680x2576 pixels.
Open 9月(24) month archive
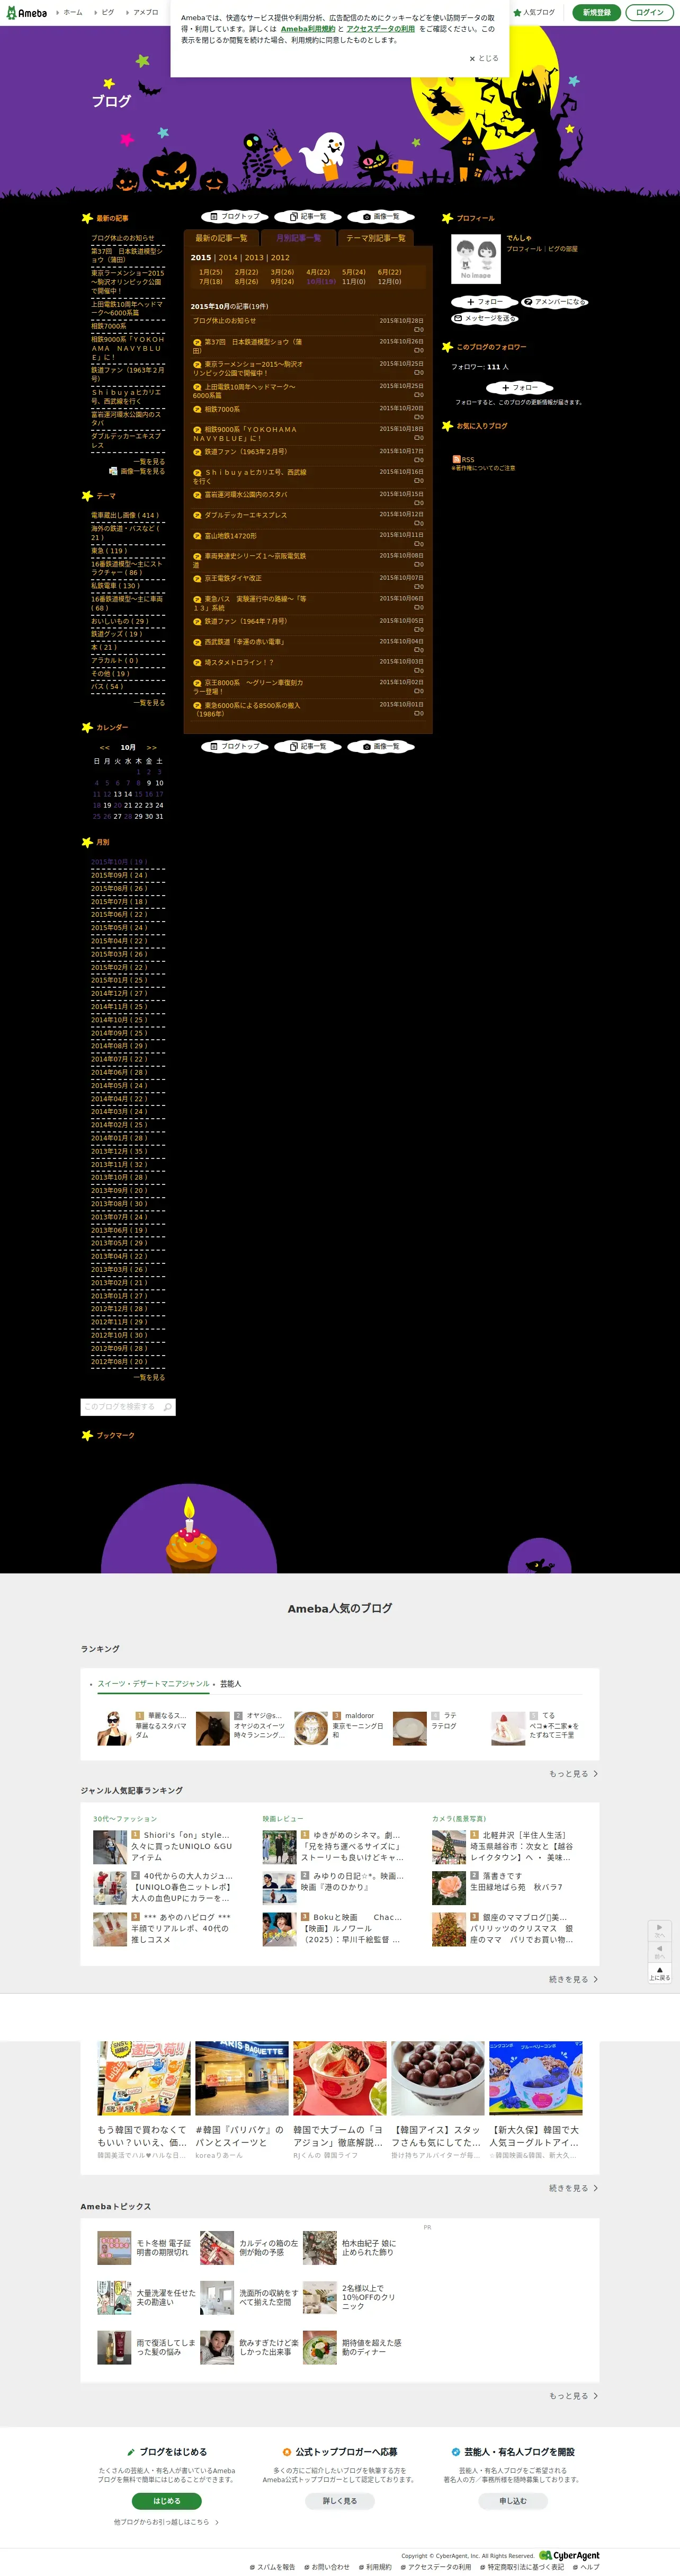point(282,282)
